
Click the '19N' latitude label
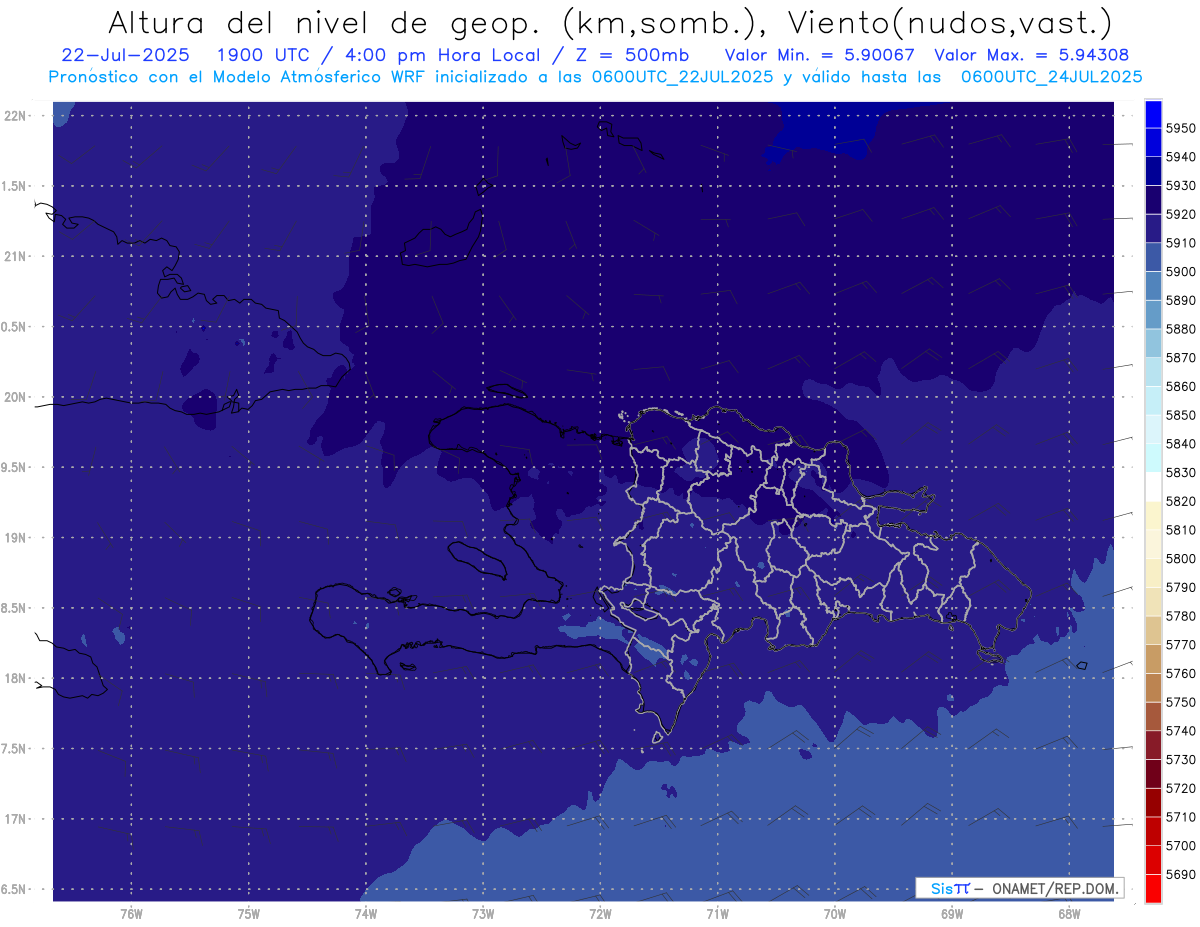coord(15,537)
